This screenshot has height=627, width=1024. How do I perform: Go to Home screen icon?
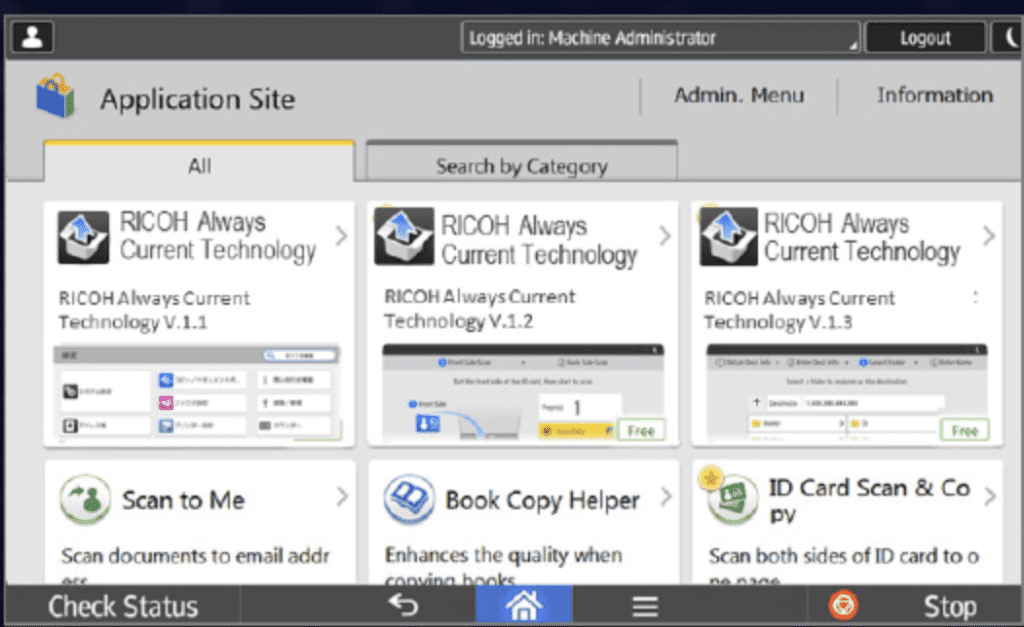coord(524,605)
